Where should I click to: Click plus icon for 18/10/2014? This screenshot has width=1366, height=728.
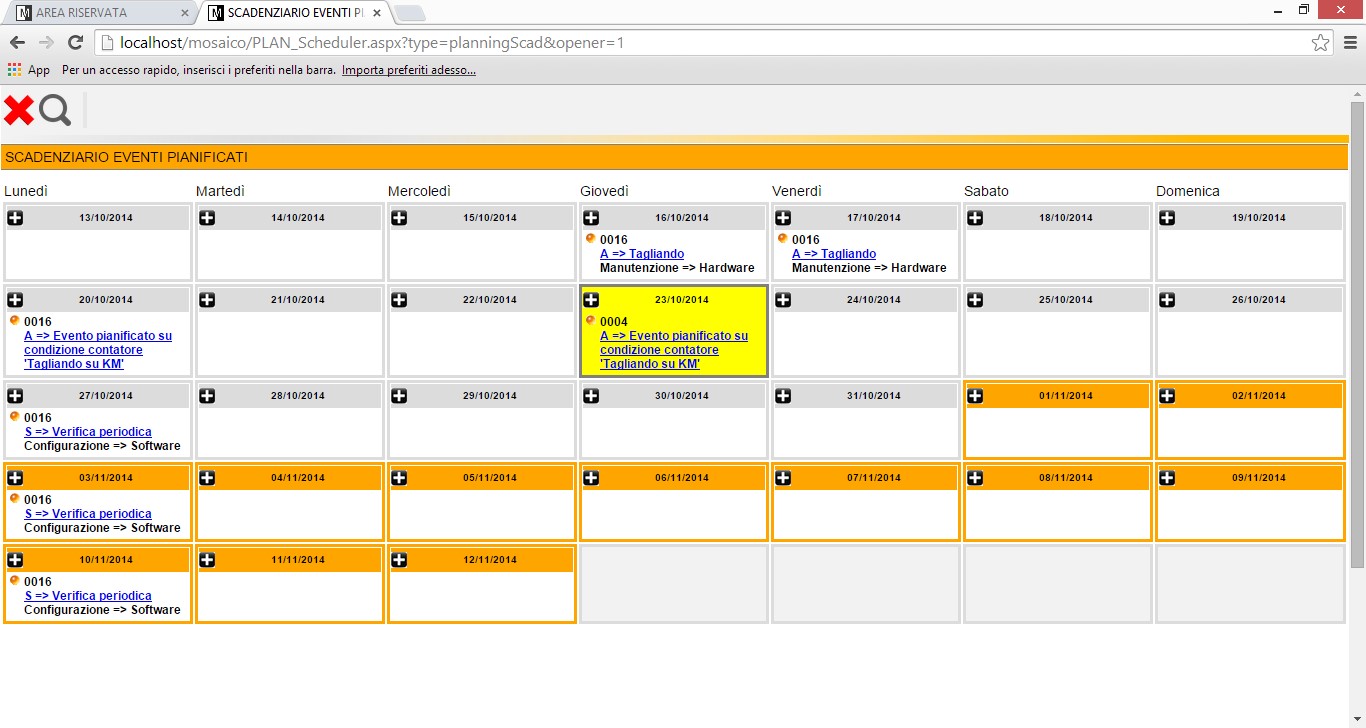pyautogui.click(x=975, y=218)
